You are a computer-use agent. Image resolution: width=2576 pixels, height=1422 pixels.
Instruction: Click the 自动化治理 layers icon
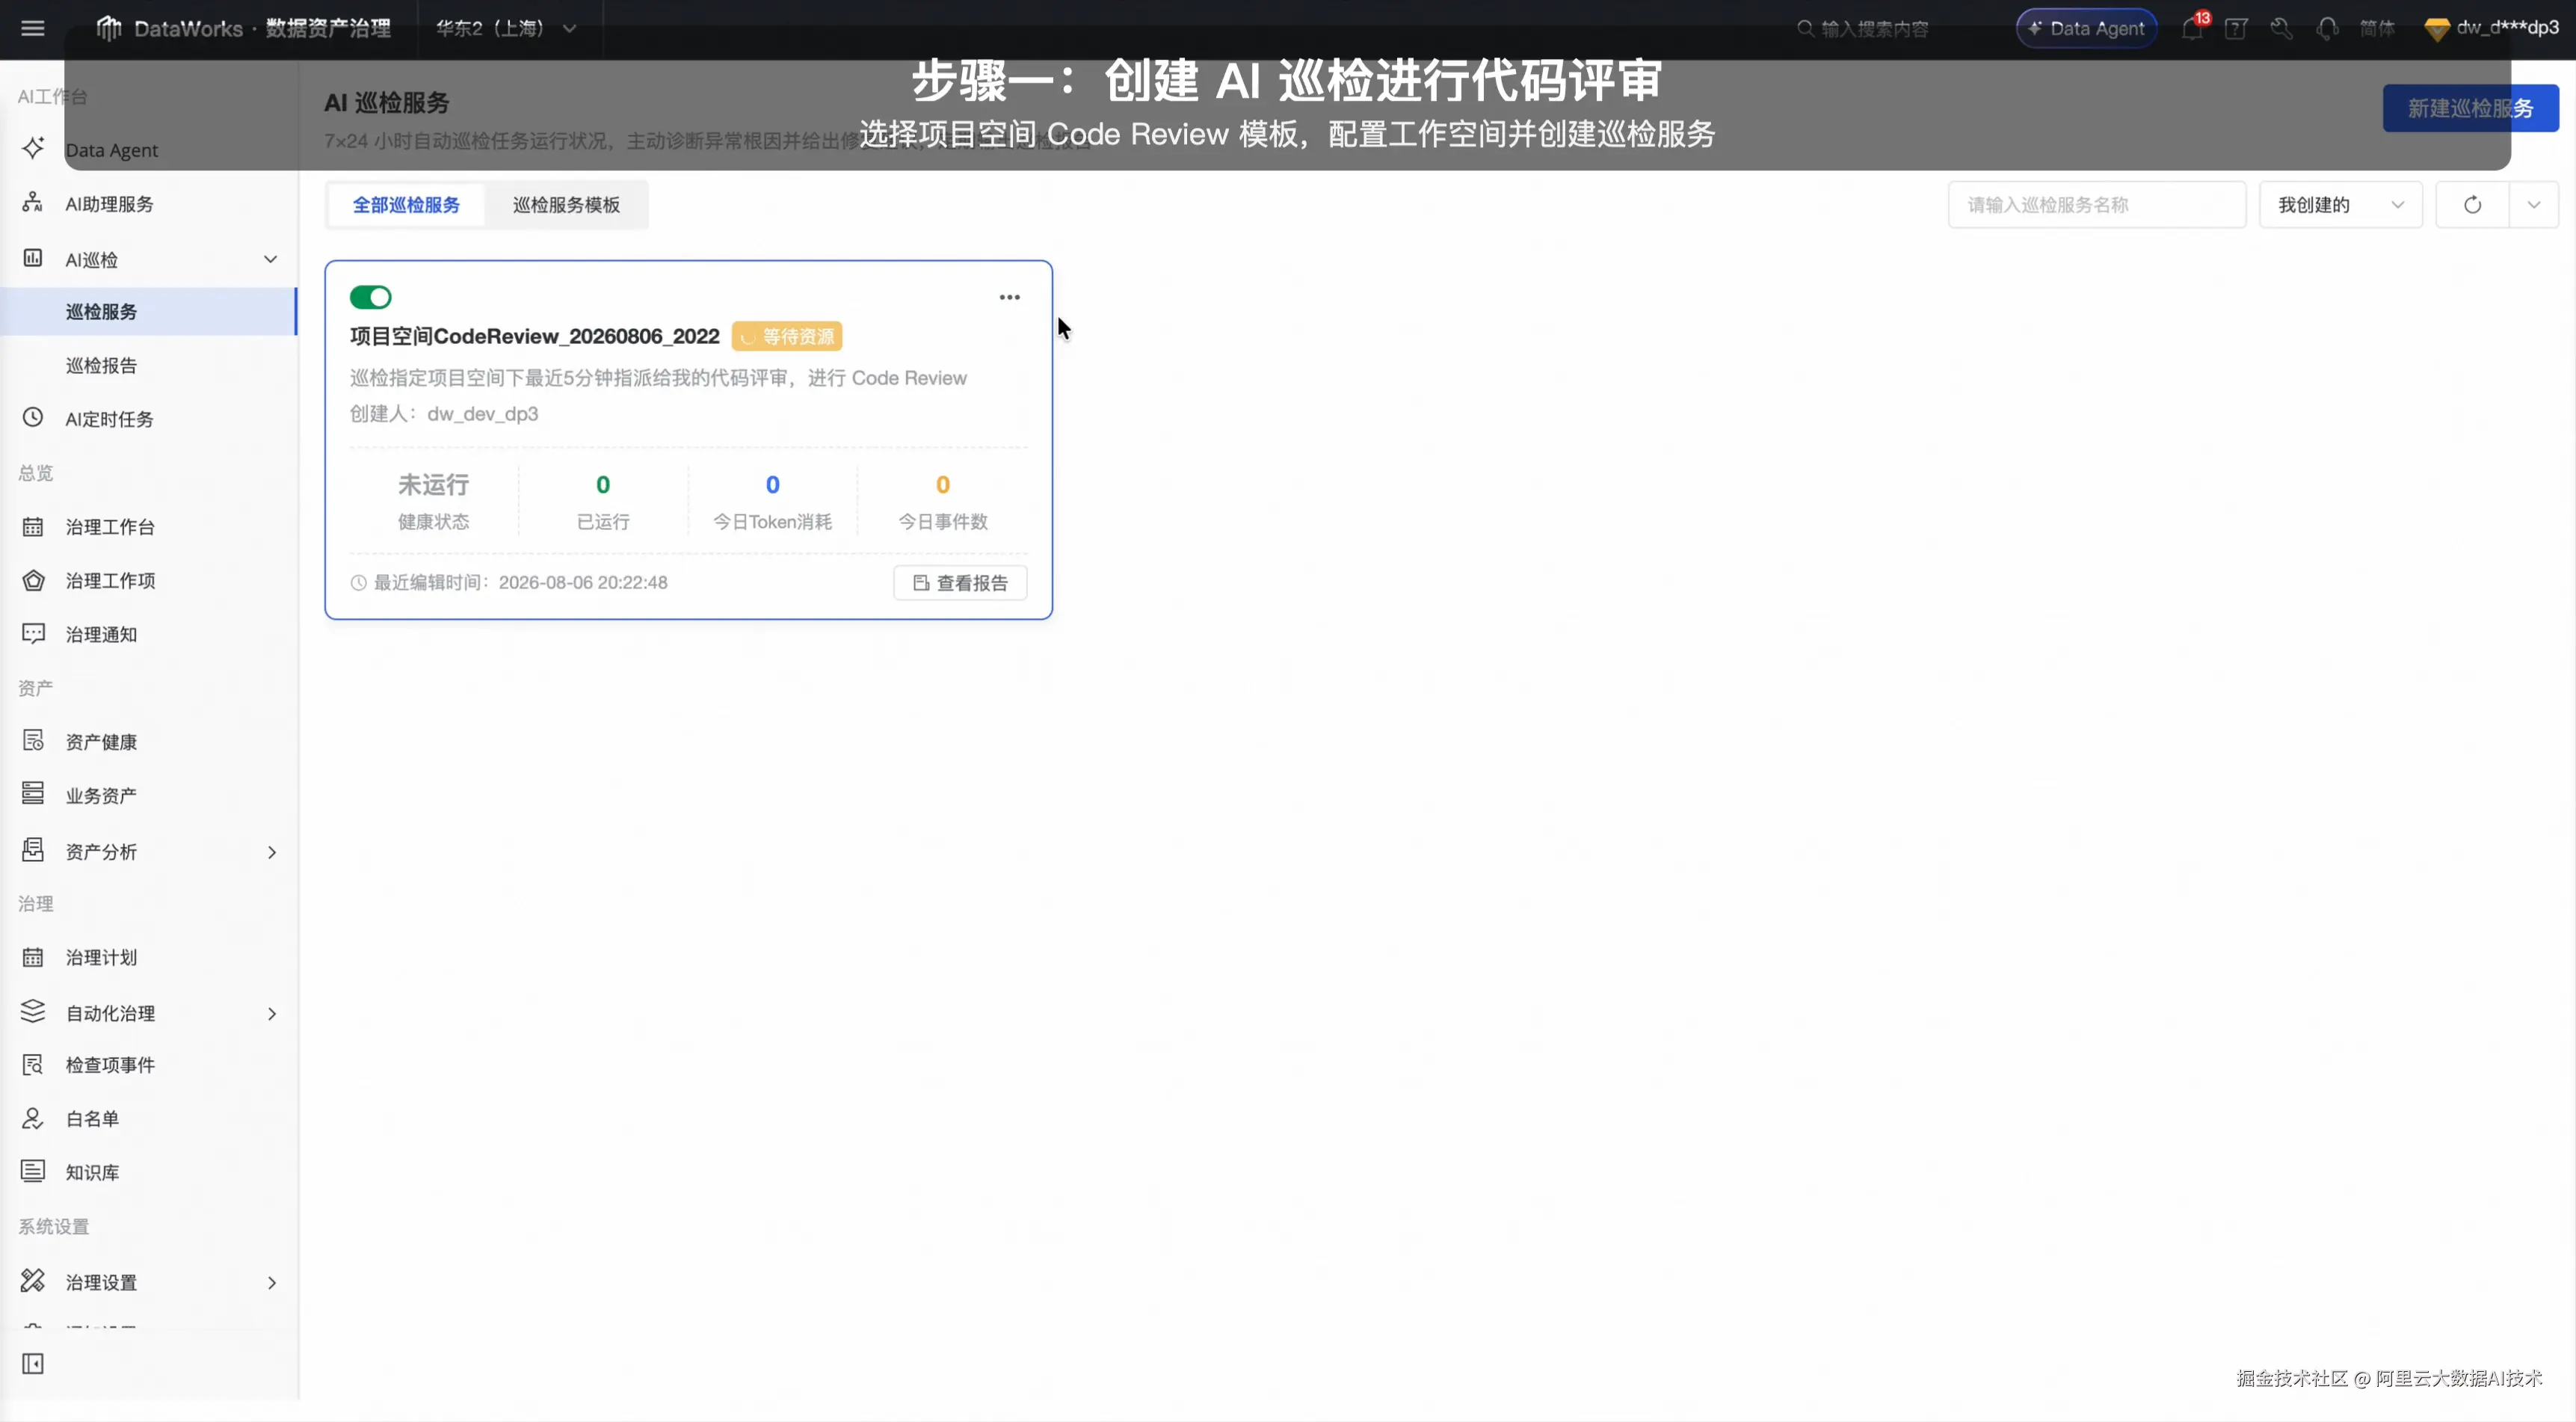(33, 1012)
